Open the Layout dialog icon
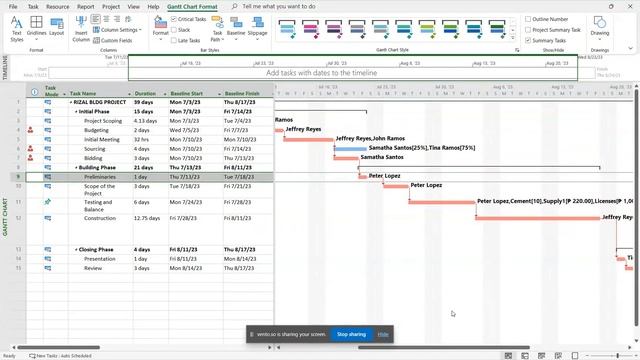The image size is (640, 360). 56,27
